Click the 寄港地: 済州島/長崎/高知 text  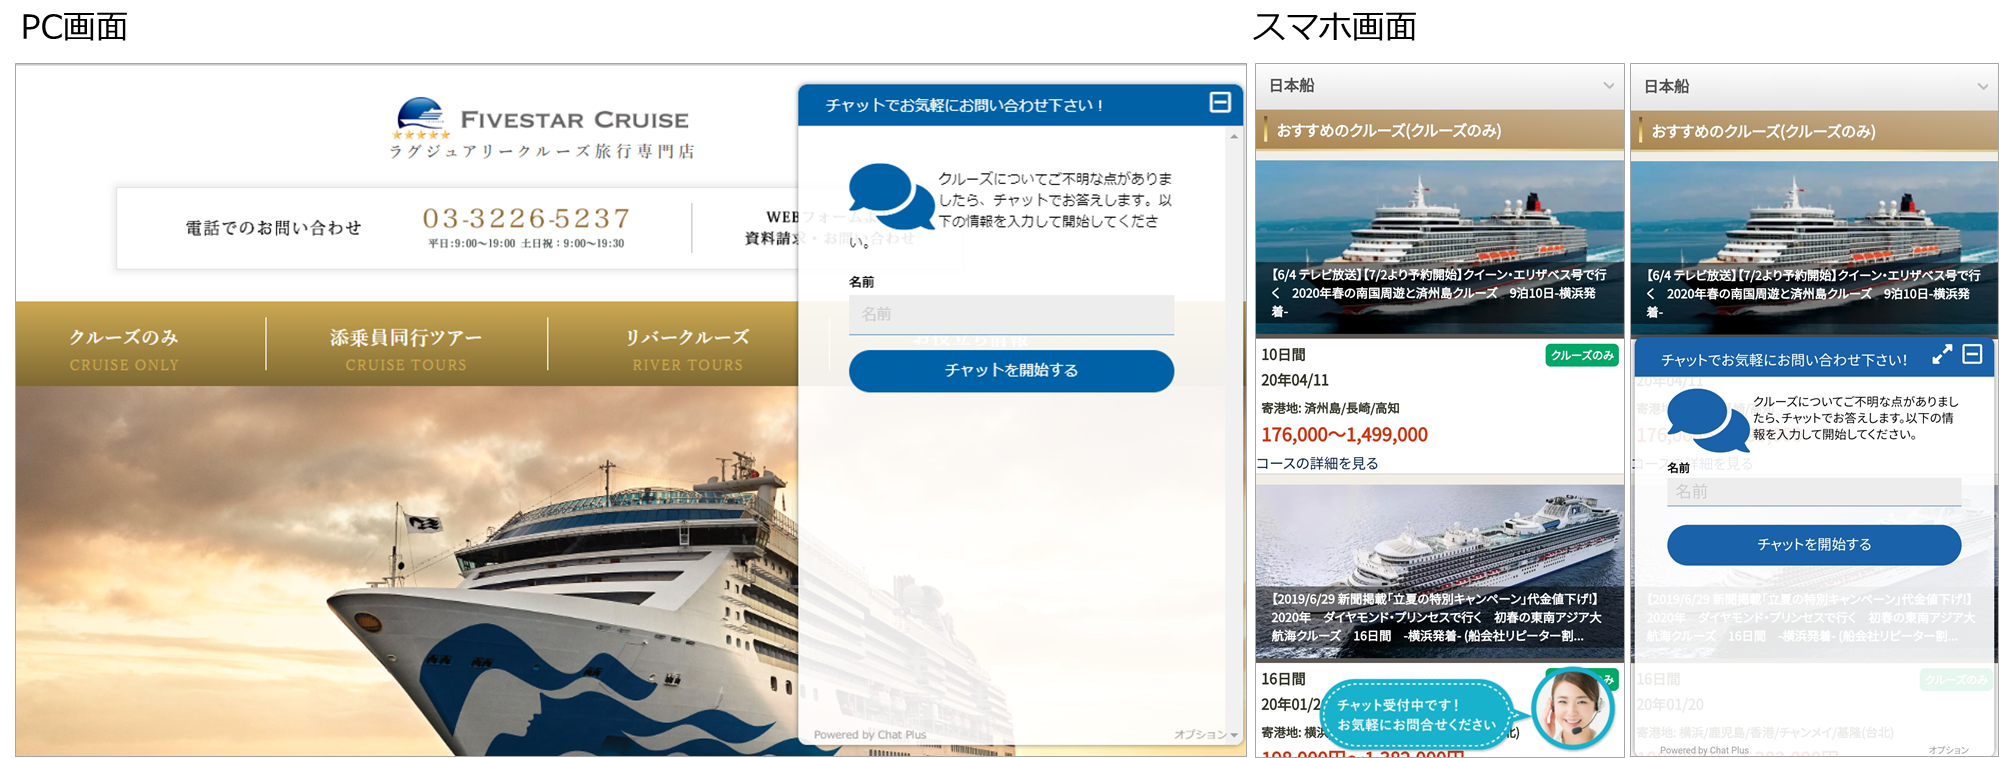tap(1330, 408)
